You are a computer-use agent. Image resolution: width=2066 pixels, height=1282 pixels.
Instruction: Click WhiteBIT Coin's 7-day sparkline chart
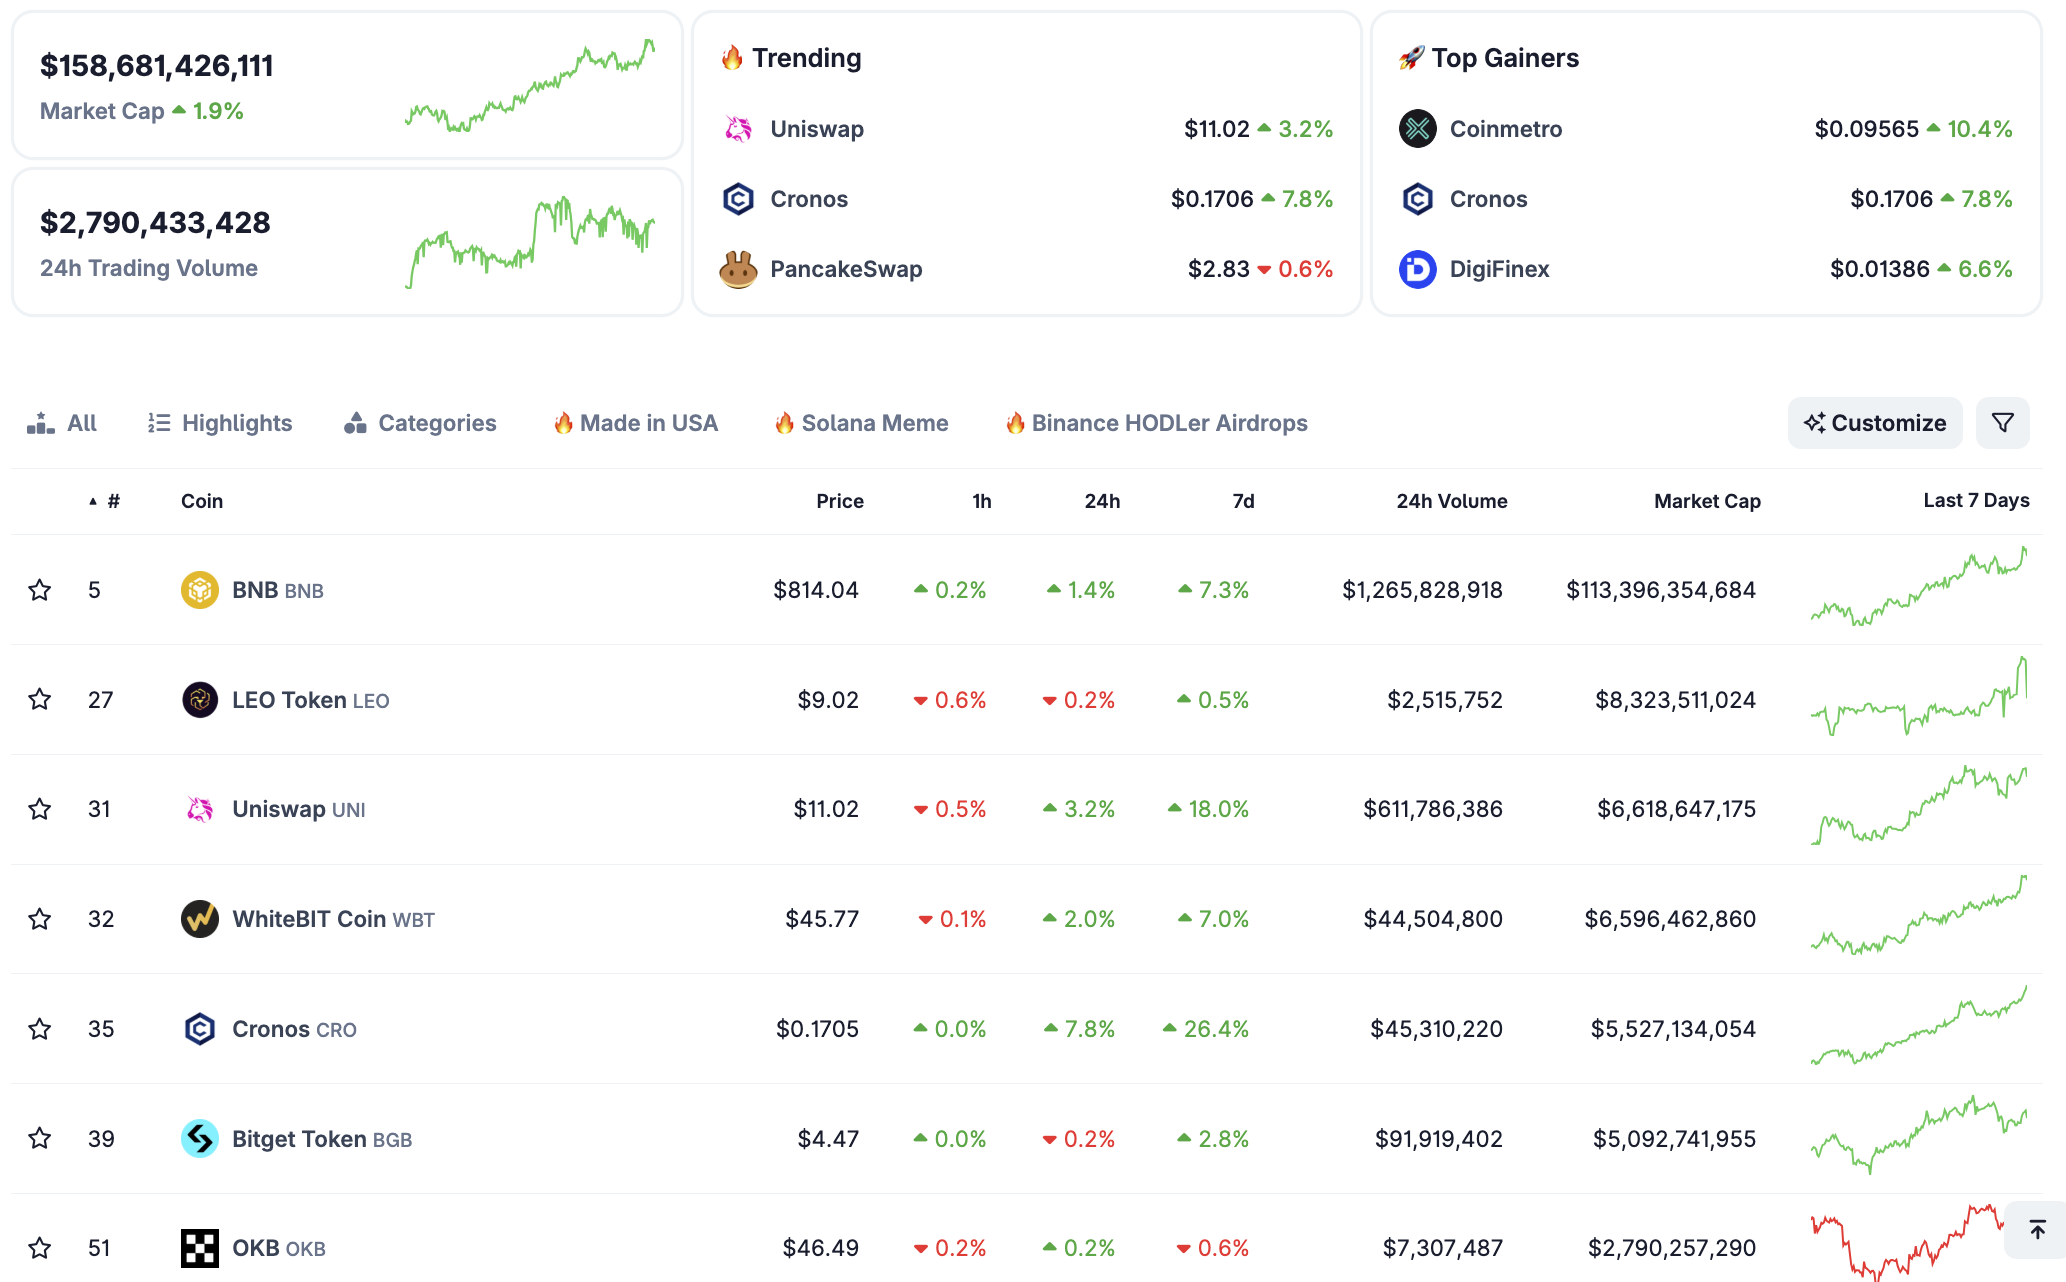[1919, 916]
